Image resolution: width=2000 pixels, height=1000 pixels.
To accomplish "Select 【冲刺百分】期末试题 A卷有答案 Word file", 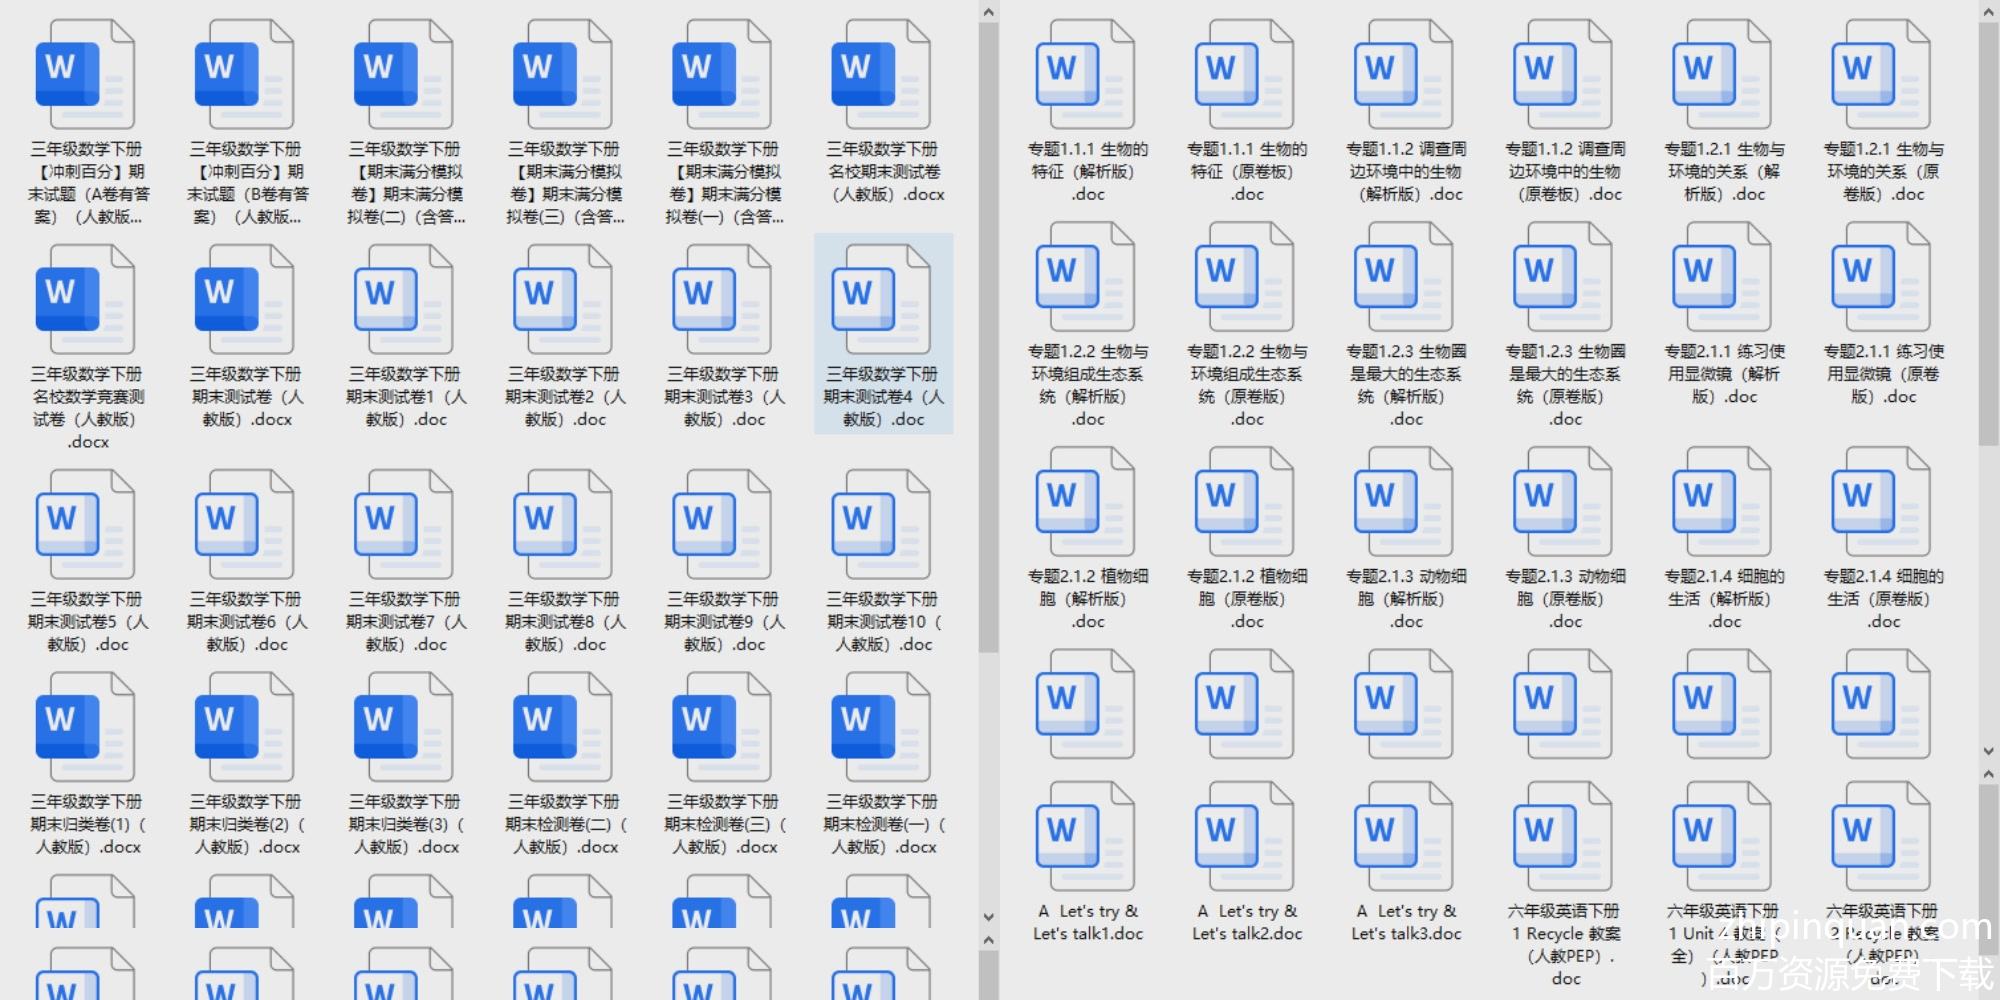I will 87,77.
